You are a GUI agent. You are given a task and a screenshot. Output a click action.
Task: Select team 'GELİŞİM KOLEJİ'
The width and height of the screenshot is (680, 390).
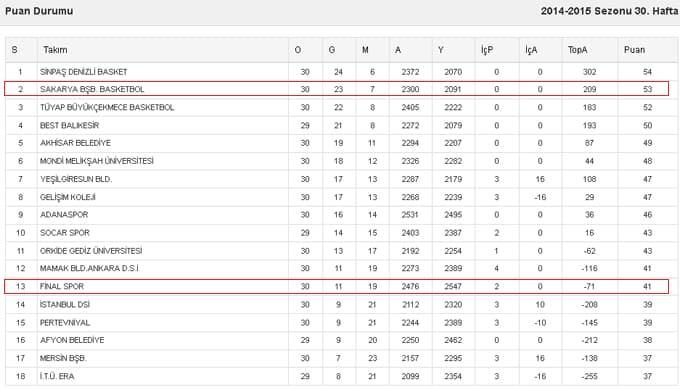pos(68,197)
